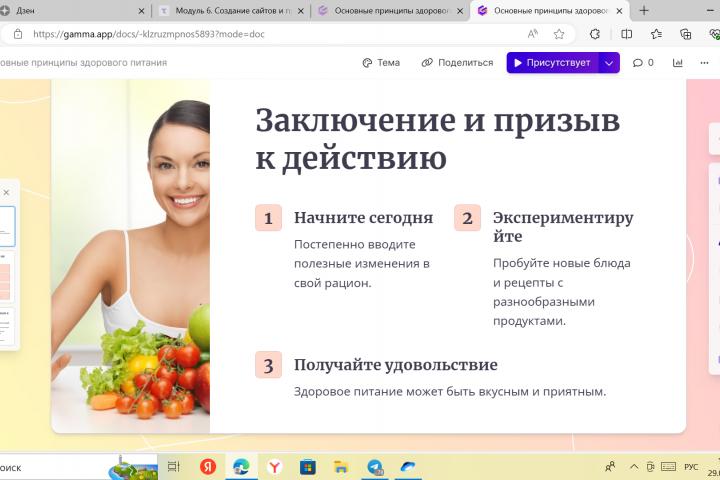Click the Поделиться share button
The height and width of the screenshot is (480, 720).
pos(457,62)
